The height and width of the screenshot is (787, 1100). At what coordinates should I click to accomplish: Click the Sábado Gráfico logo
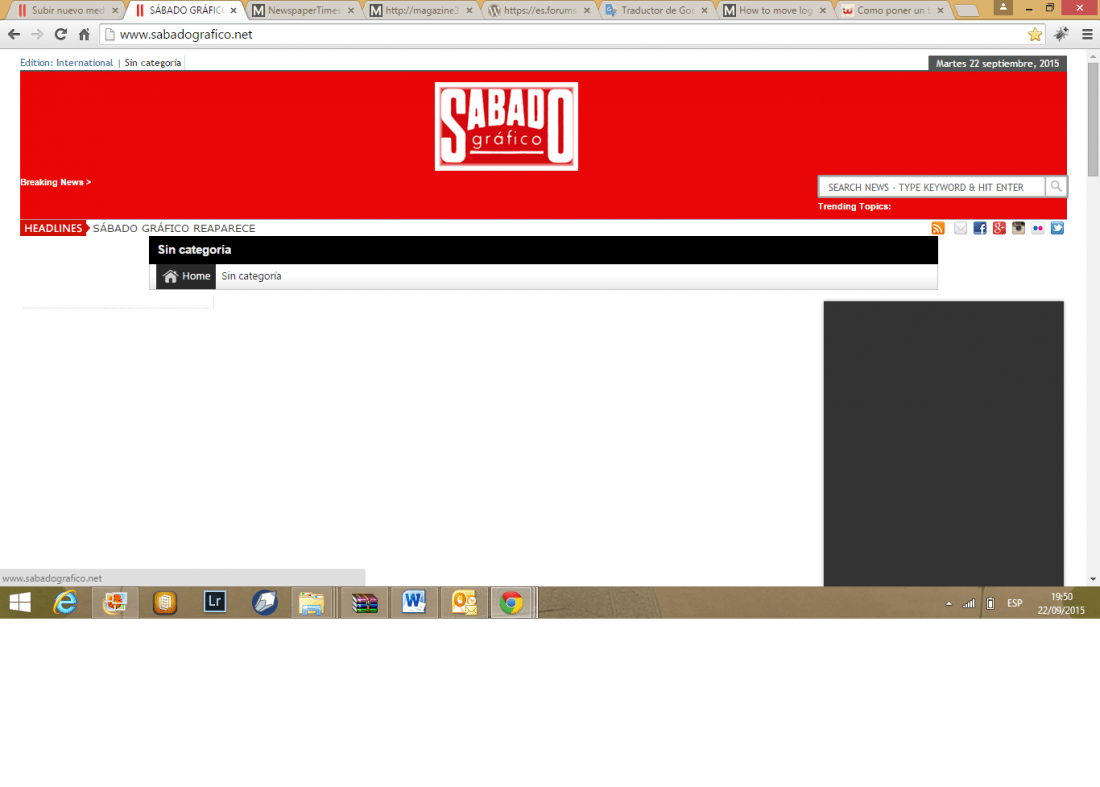(507, 126)
